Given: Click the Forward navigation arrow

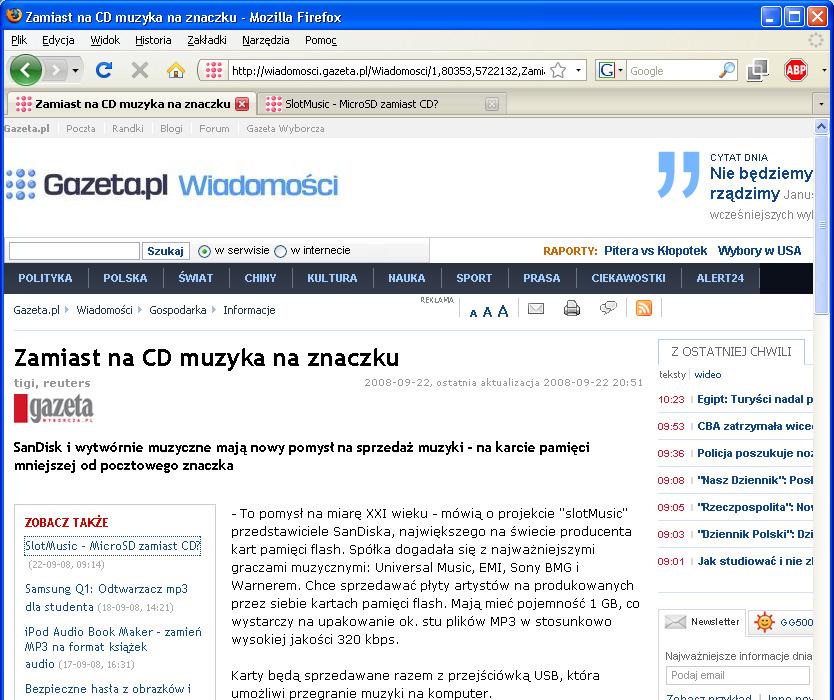Looking at the screenshot, I should pyautogui.click(x=55, y=70).
